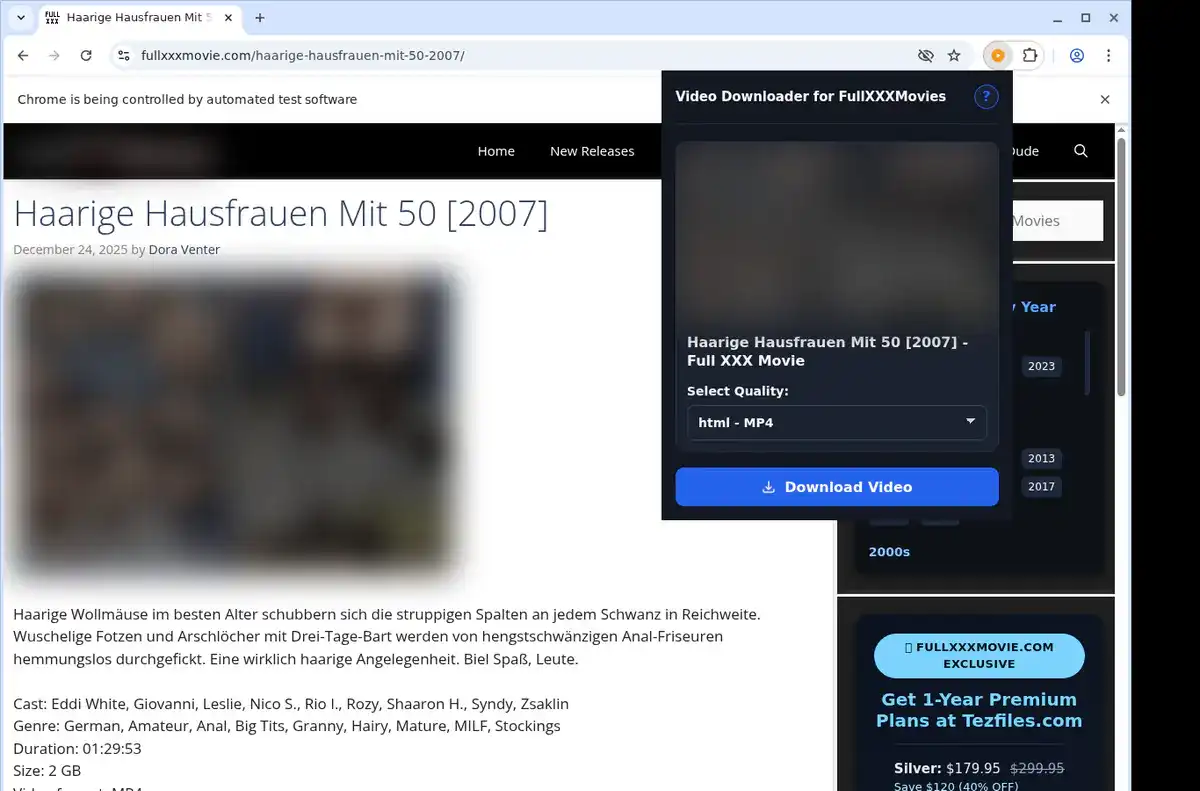Viewport: 1200px width, 791px height.
Task: Click the Video Downloader for FullXXXMovies popup title
Action: point(811,96)
